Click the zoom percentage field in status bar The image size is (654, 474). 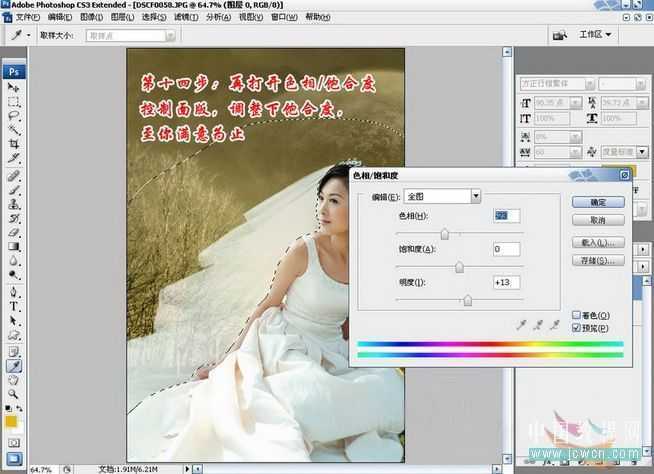click(x=43, y=469)
